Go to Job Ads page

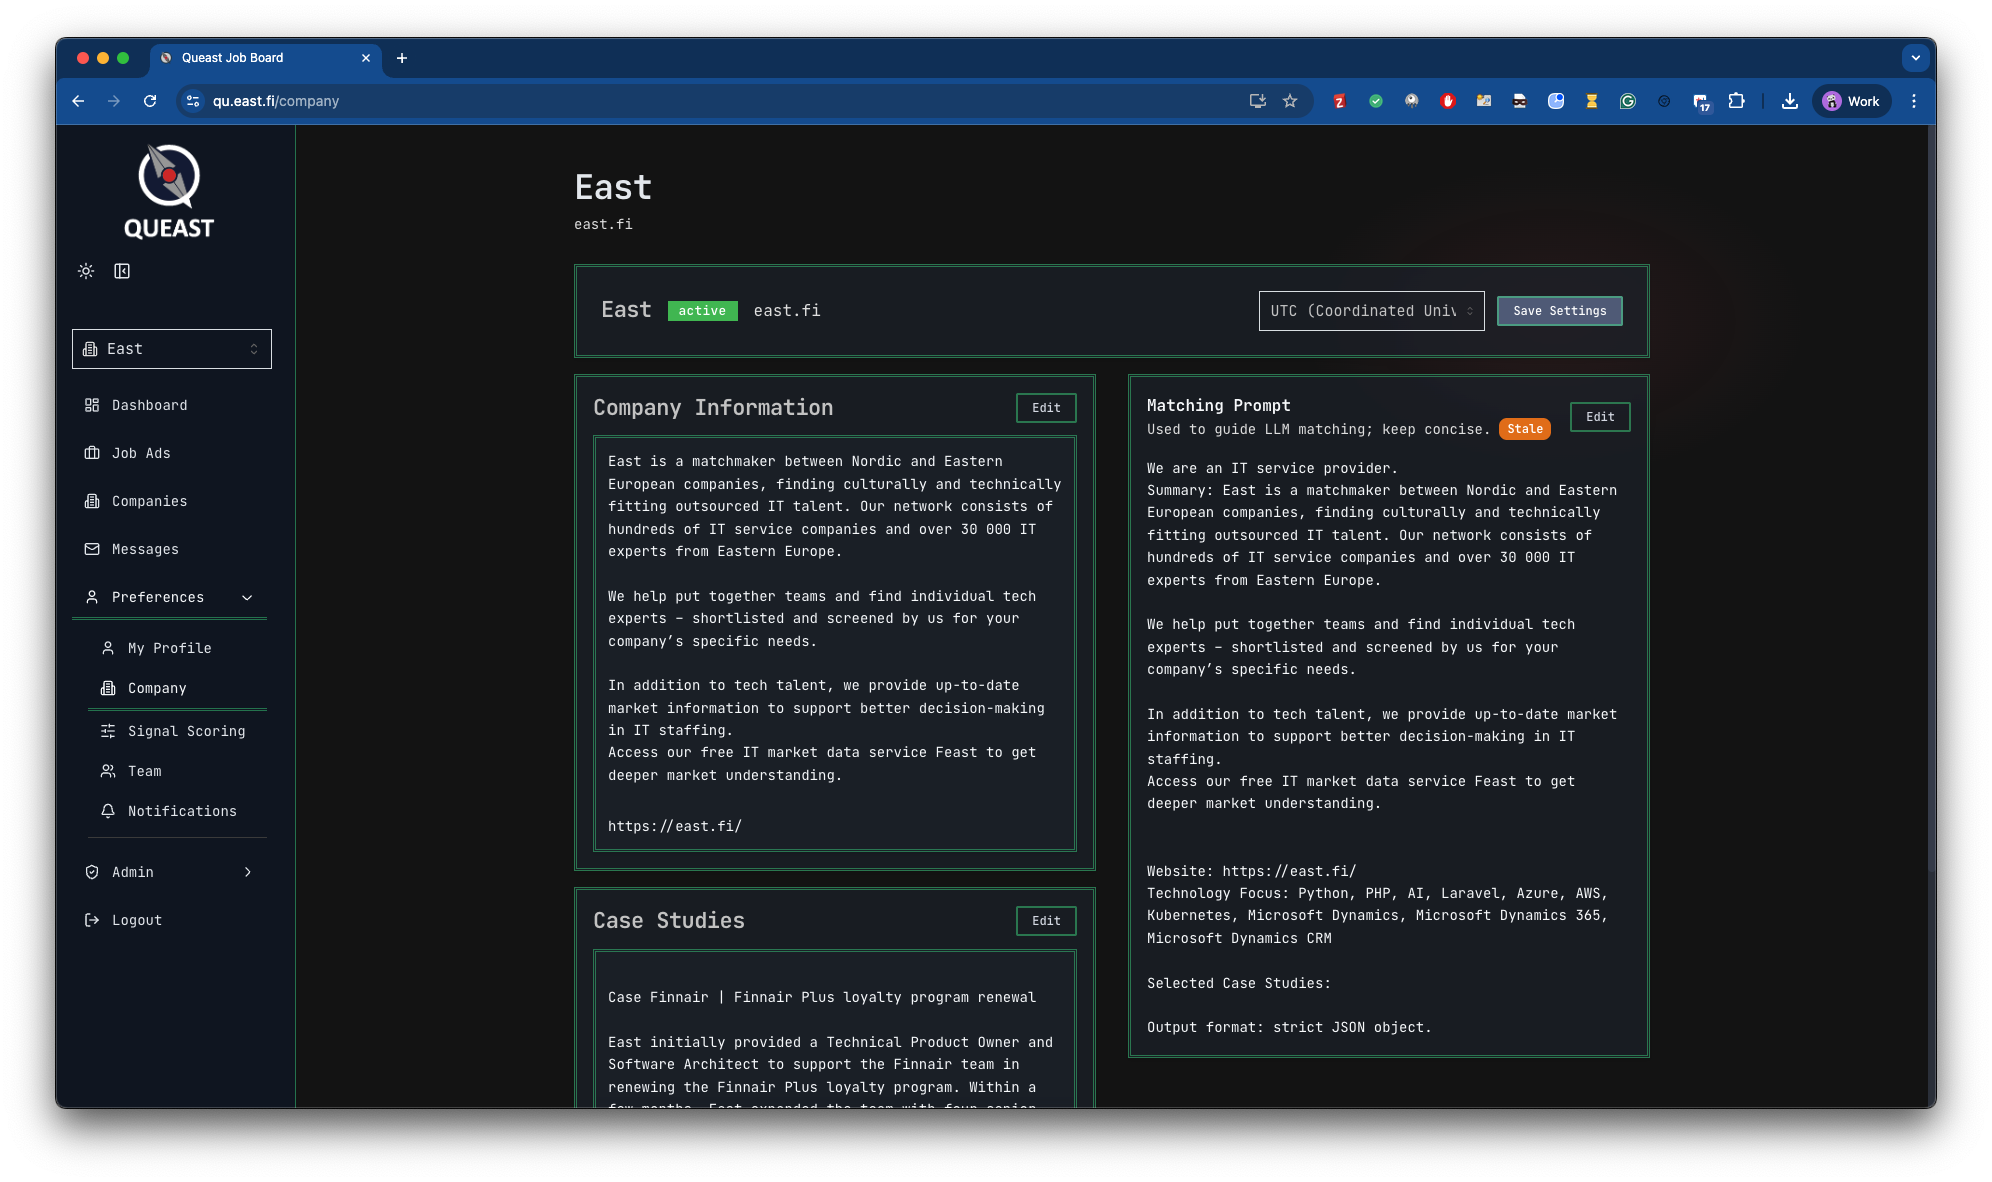[x=141, y=453]
